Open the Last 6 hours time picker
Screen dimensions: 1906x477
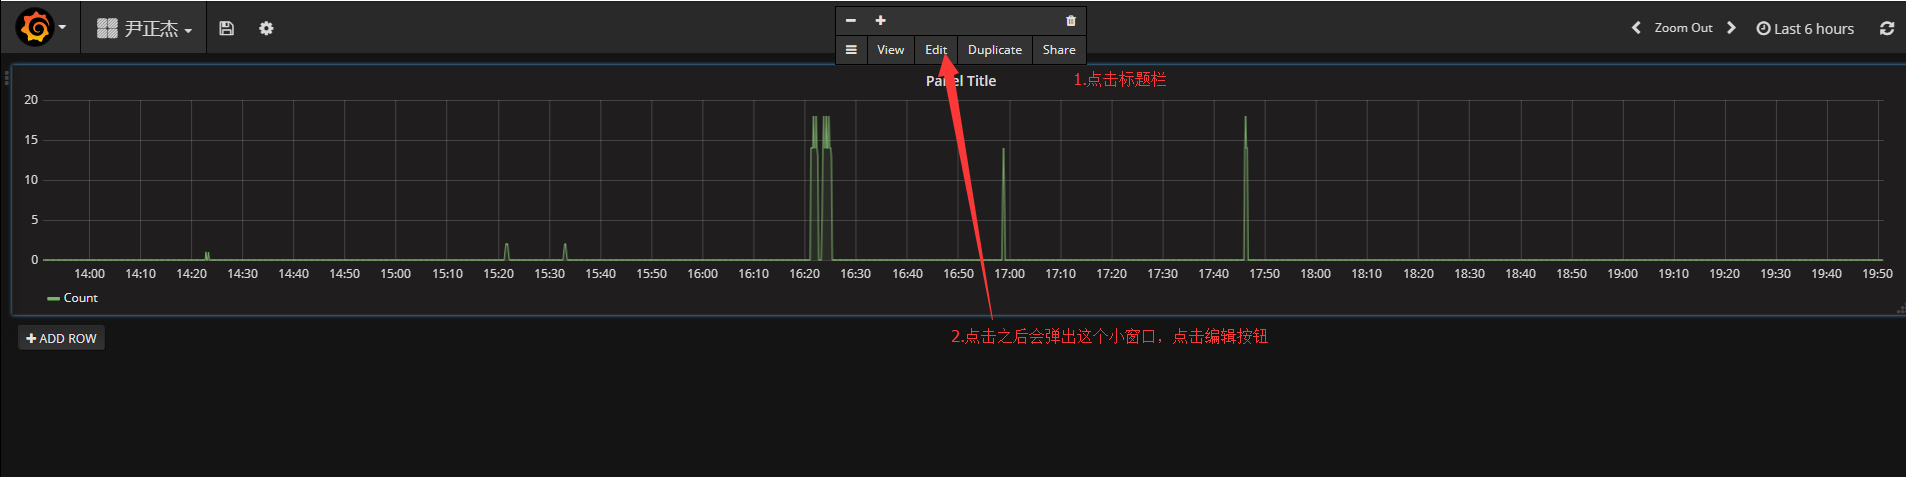[1805, 28]
